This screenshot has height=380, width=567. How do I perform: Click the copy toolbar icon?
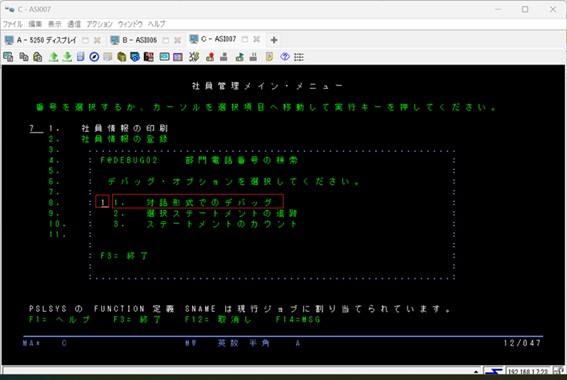click(x=24, y=57)
